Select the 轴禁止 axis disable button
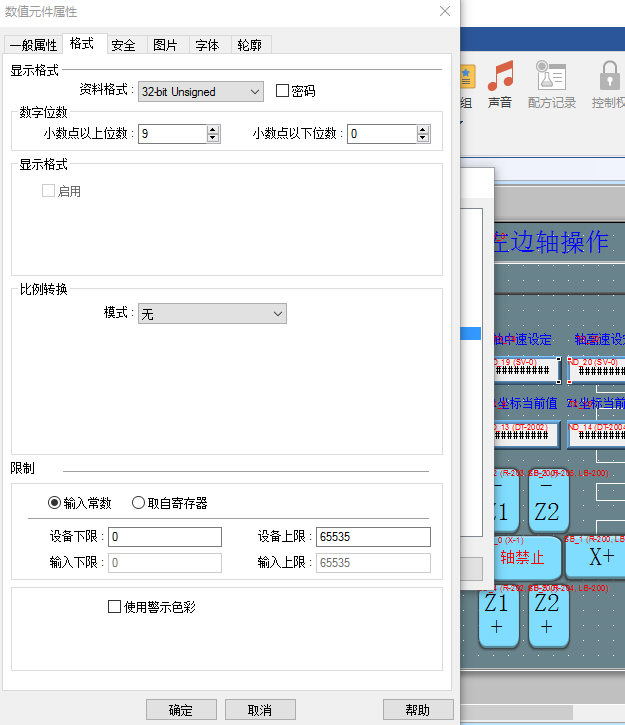This screenshot has height=725, width=625. click(x=521, y=557)
